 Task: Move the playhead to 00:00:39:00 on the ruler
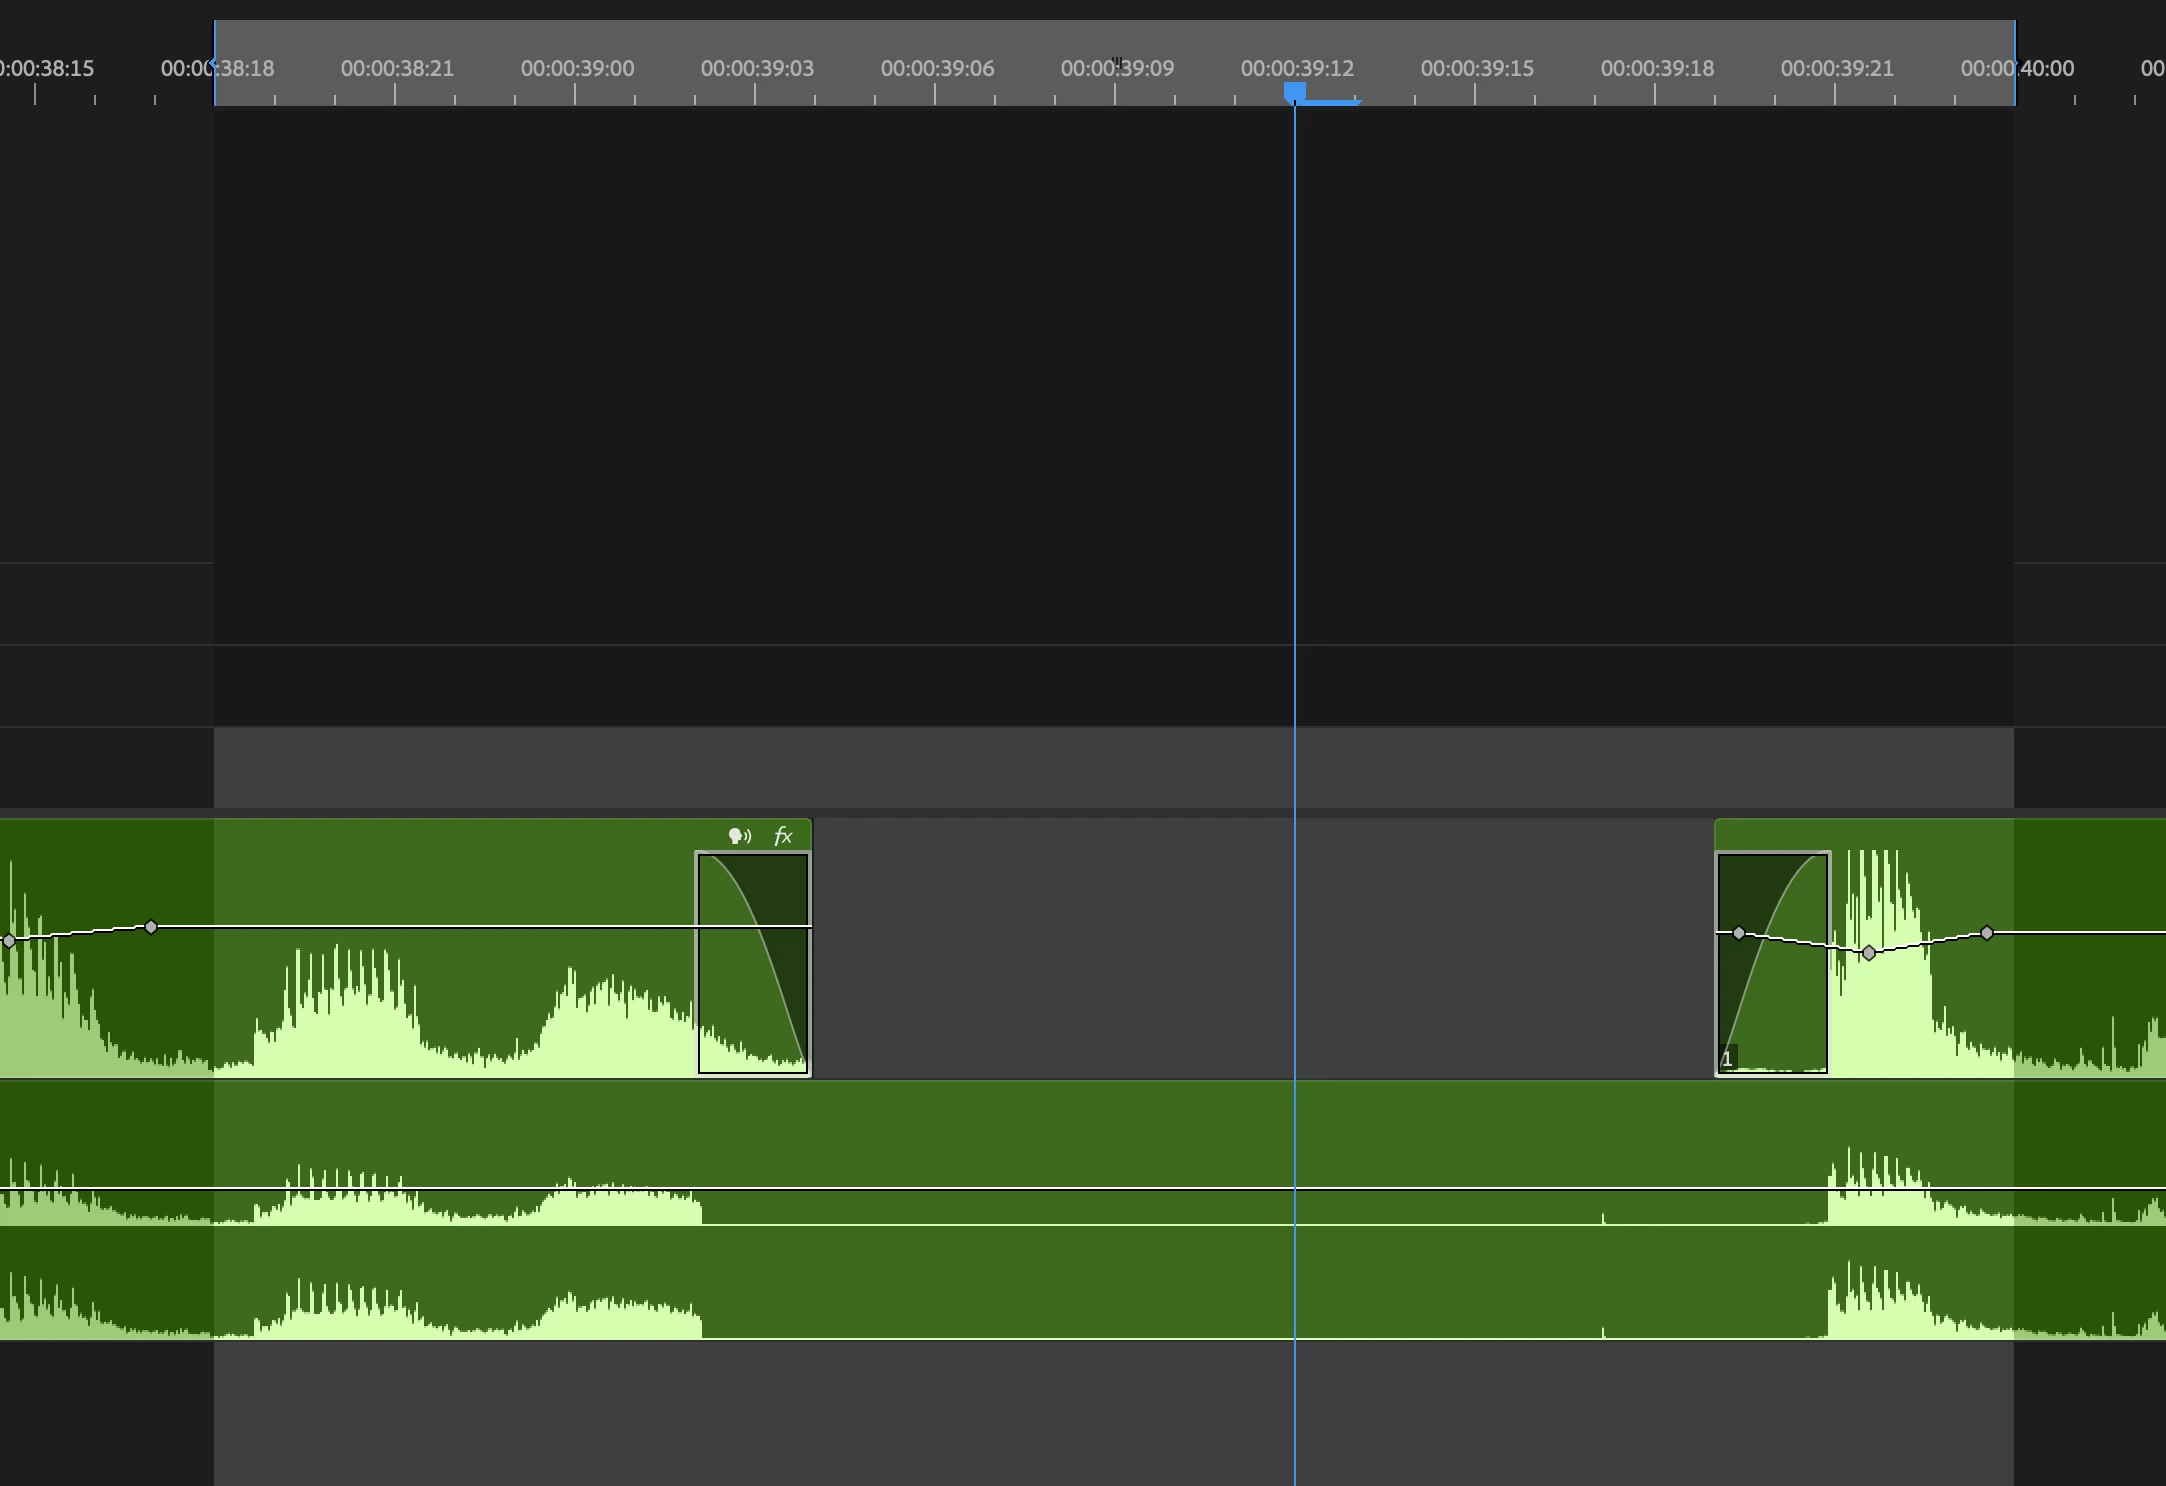(x=575, y=92)
